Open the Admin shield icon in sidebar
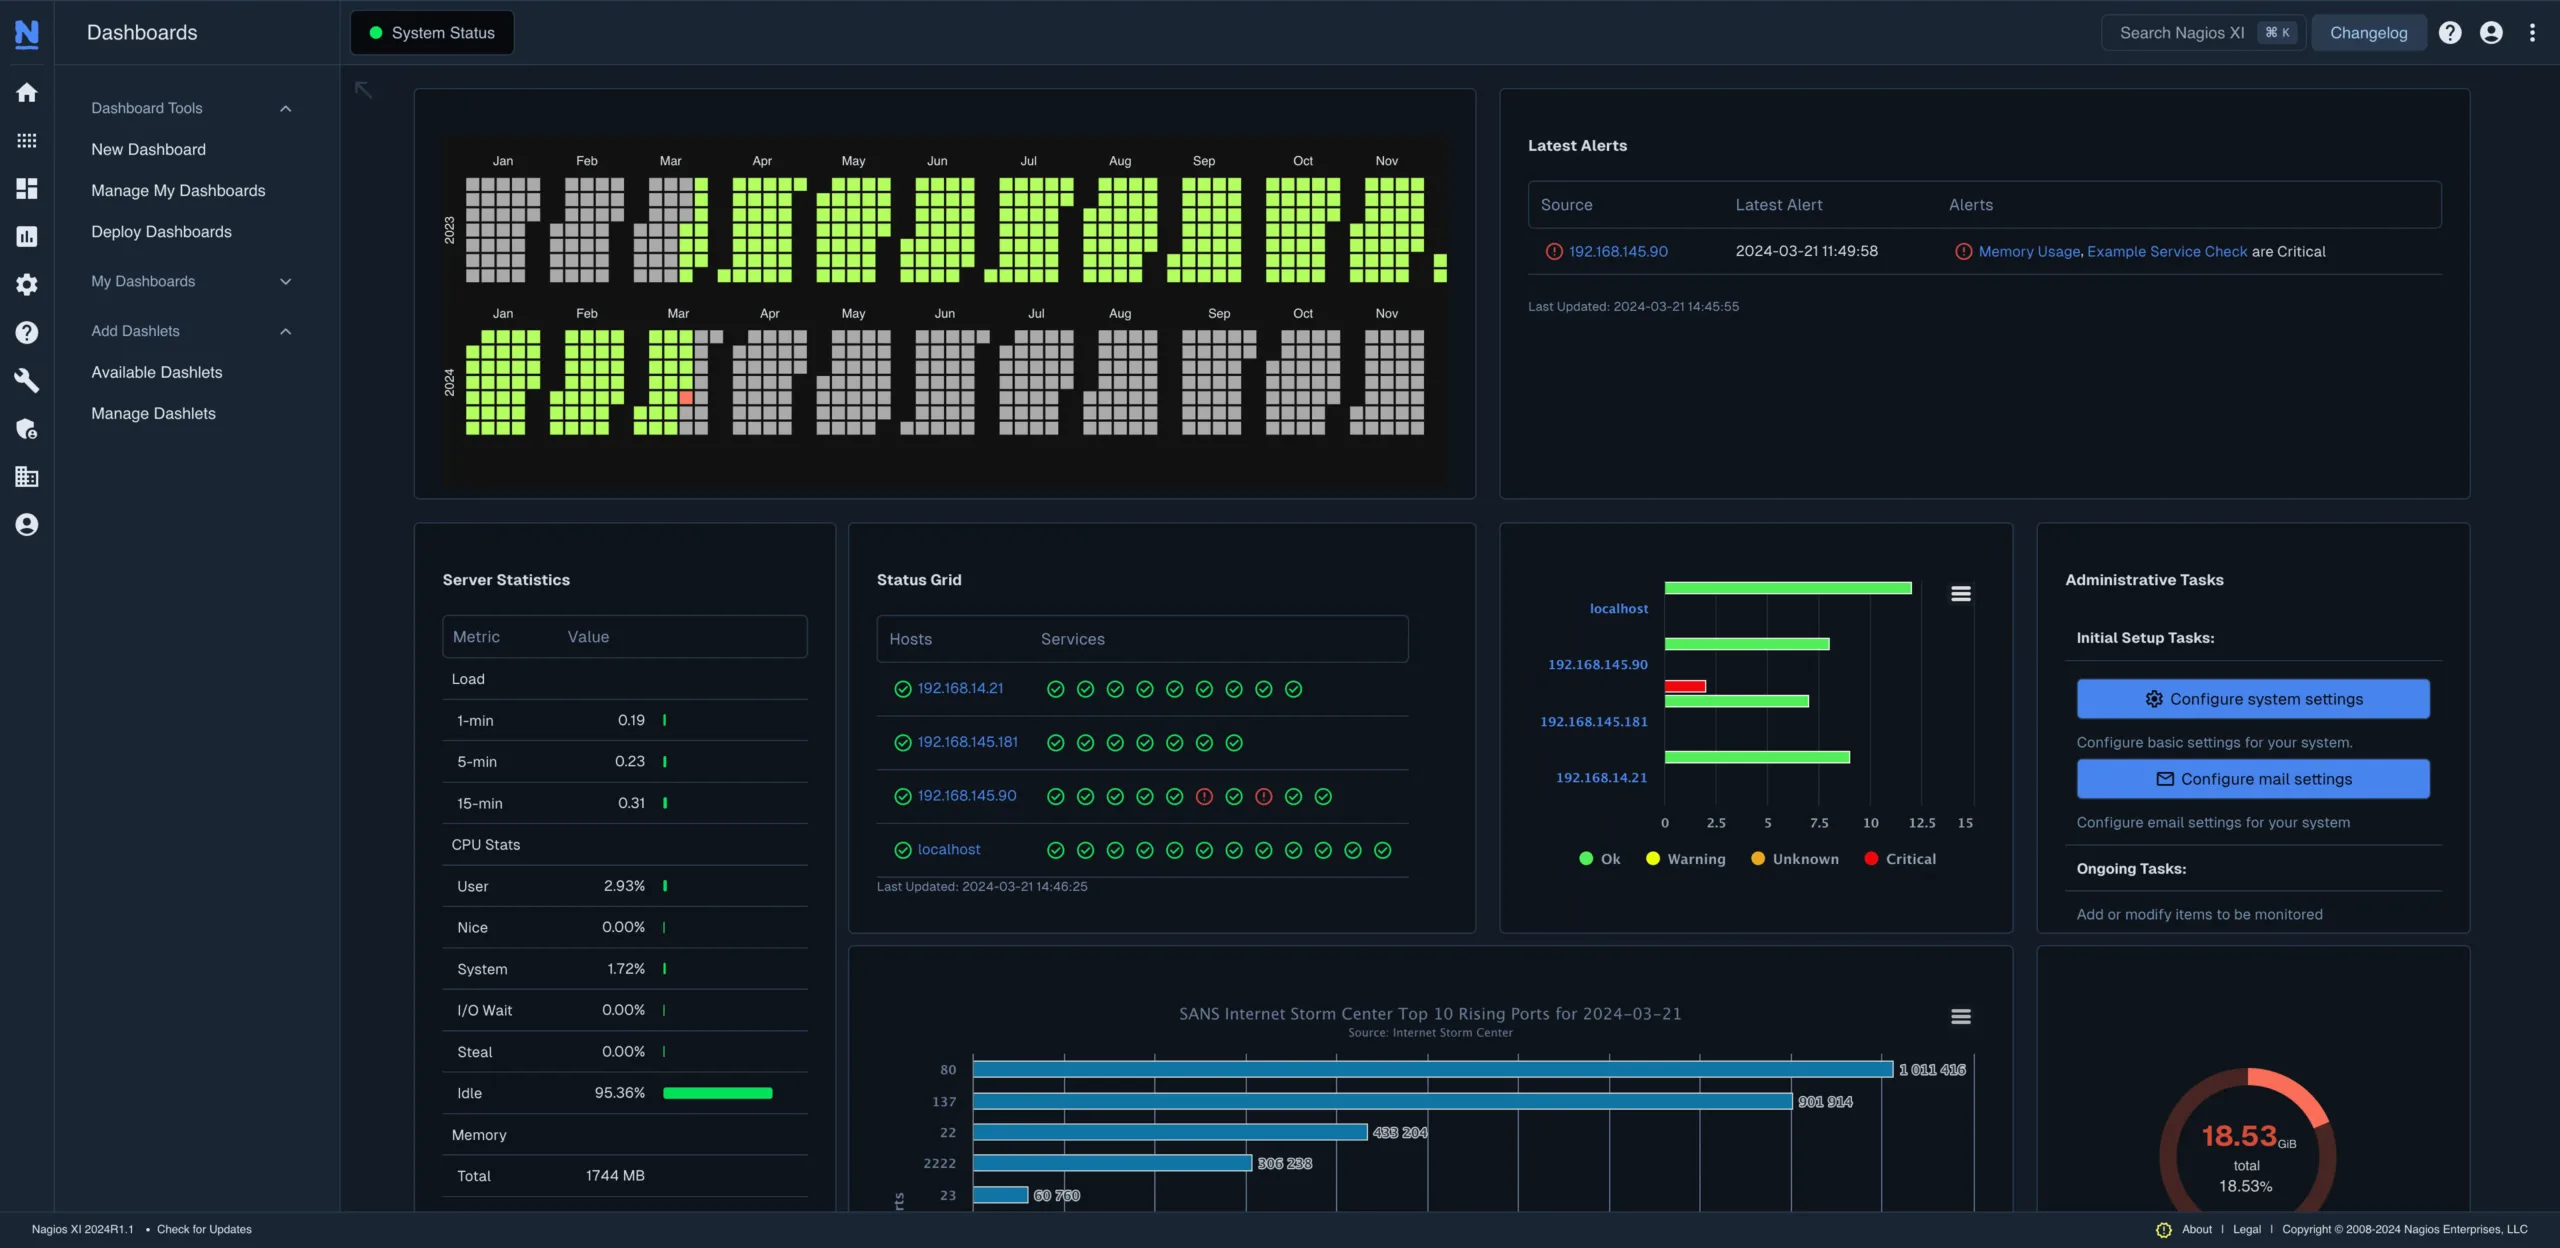The height and width of the screenshot is (1248, 2560). tap(26, 429)
